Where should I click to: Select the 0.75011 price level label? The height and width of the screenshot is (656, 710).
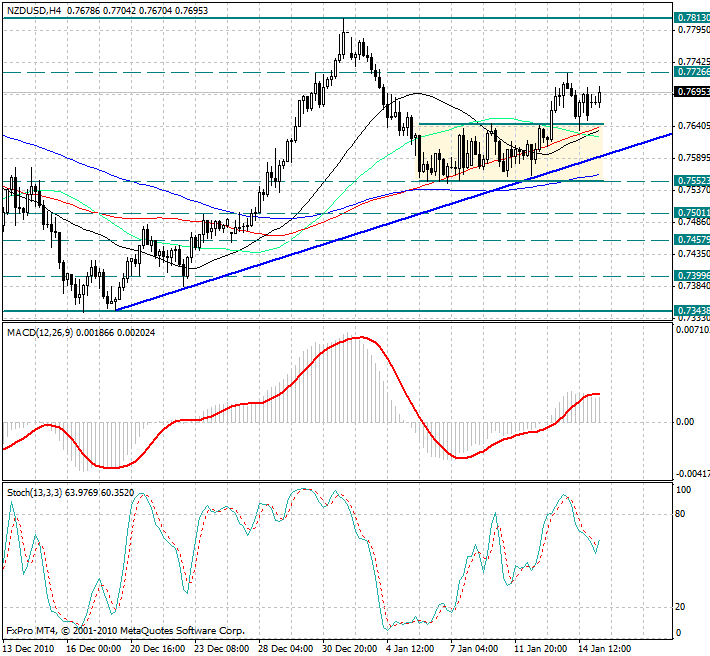coord(692,213)
